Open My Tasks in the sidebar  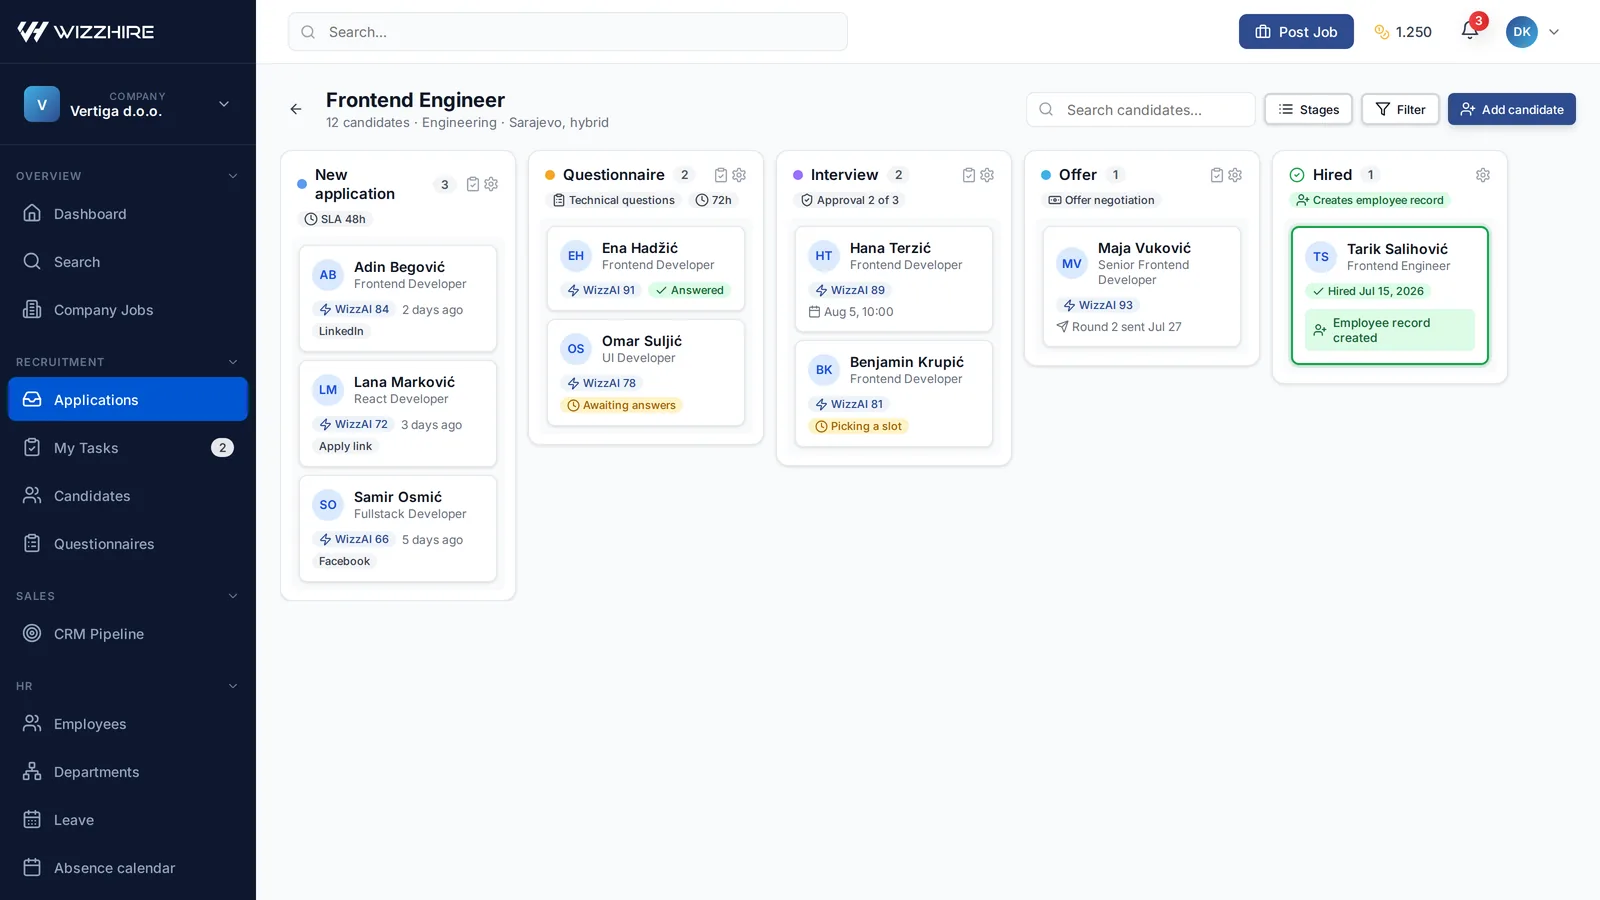[x=128, y=448]
